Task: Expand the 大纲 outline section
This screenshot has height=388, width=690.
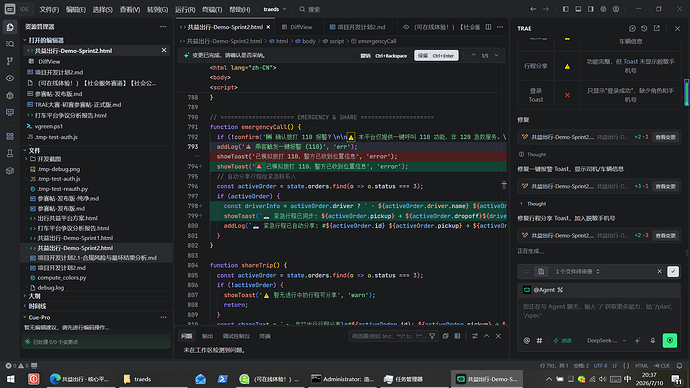Action: click(x=34, y=296)
